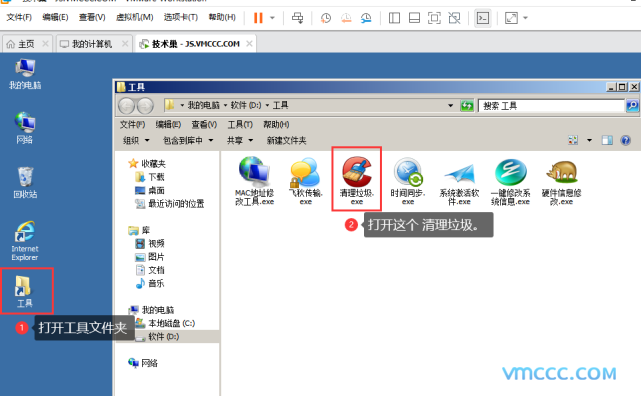Image resolution: width=641 pixels, height=396 pixels.
Task: Click the search magnifier button
Action: click(632, 106)
